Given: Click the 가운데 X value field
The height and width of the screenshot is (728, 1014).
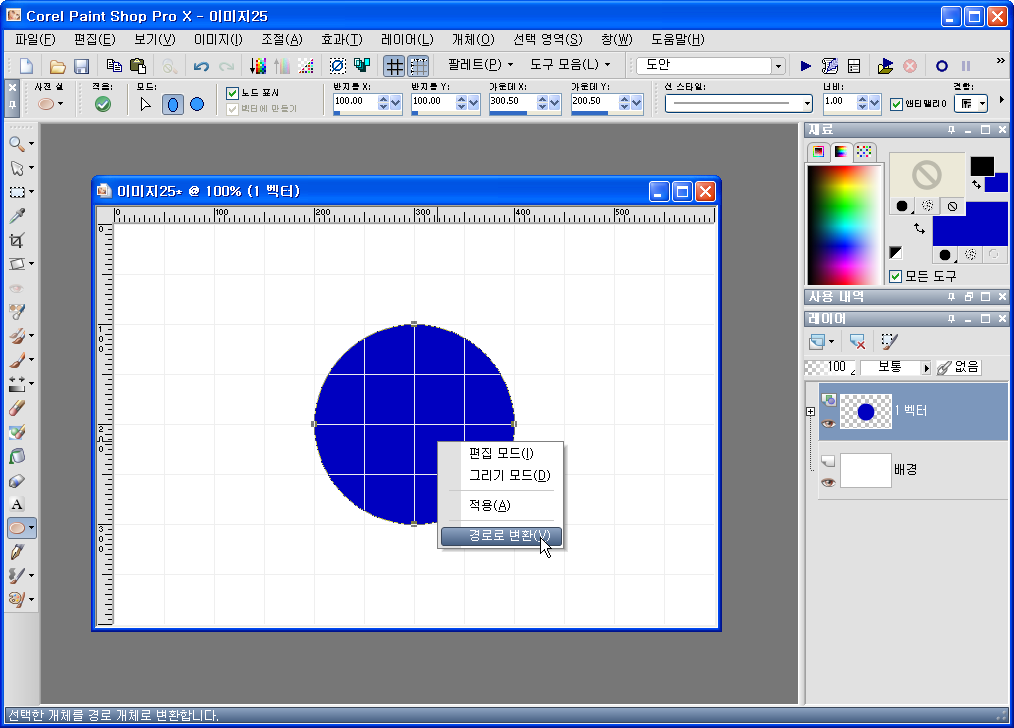Looking at the screenshot, I should pyautogui.click(x=512, y=102).
